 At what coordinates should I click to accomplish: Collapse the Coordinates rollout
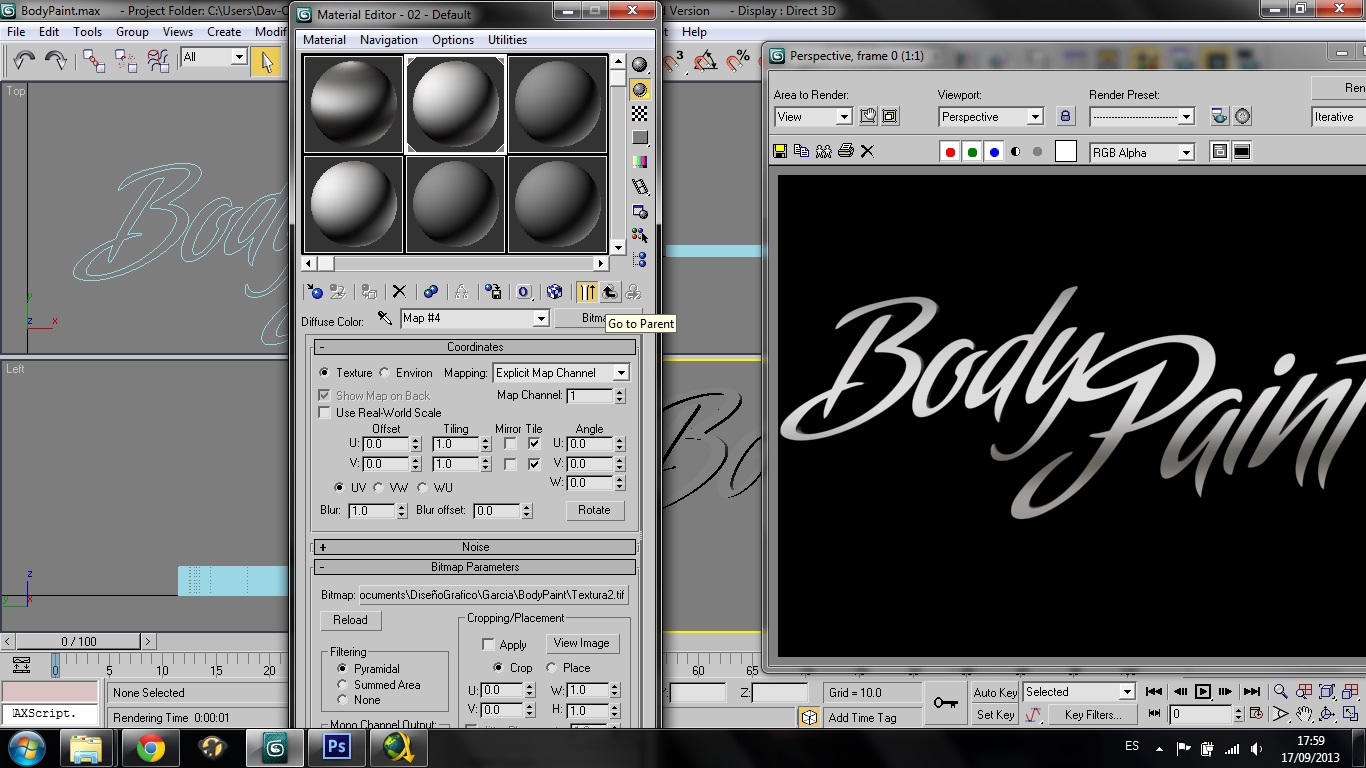tap(475, 347)
